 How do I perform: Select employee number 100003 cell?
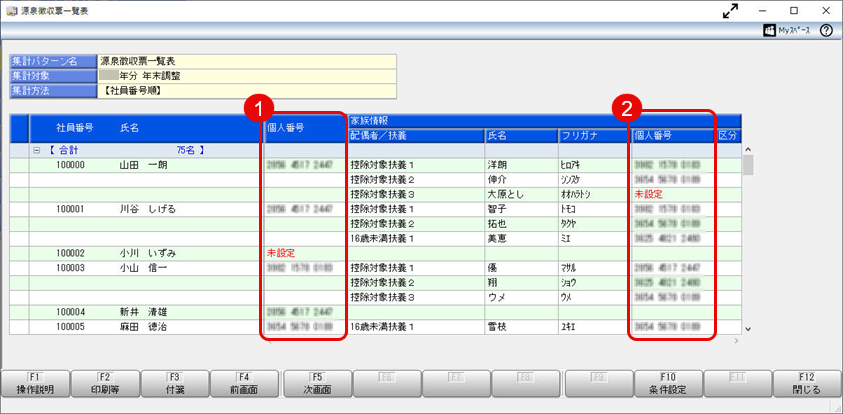(70, 267)
